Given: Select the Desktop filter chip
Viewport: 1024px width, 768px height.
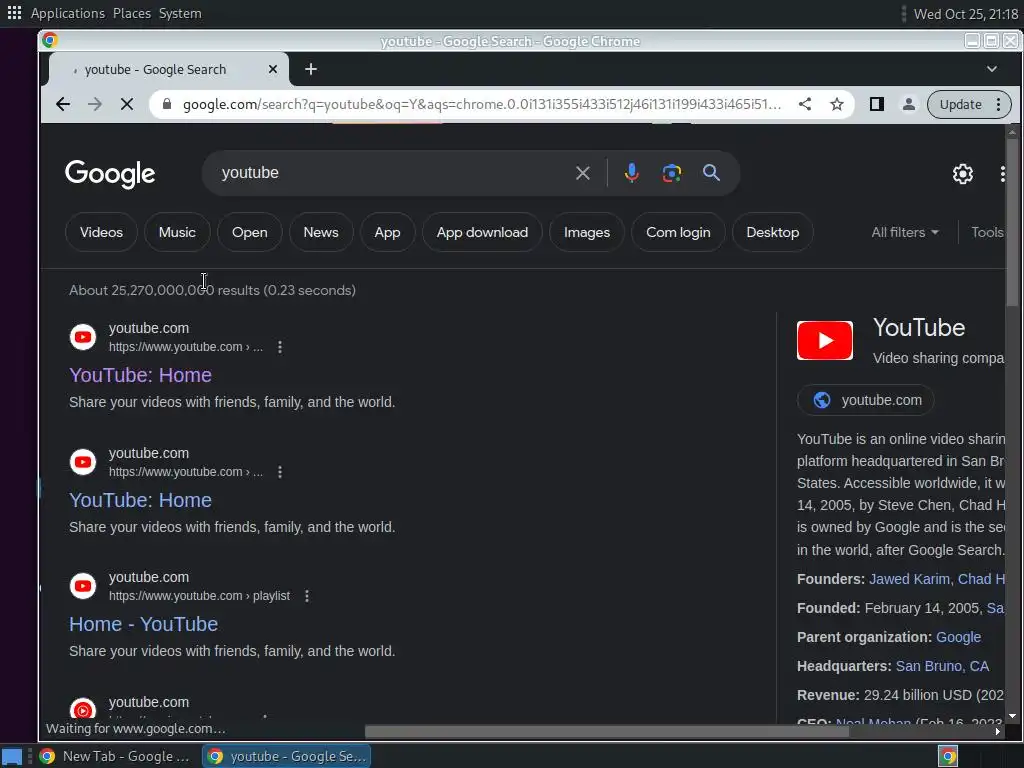Looking at the screenshot, I should coord(773,232).
